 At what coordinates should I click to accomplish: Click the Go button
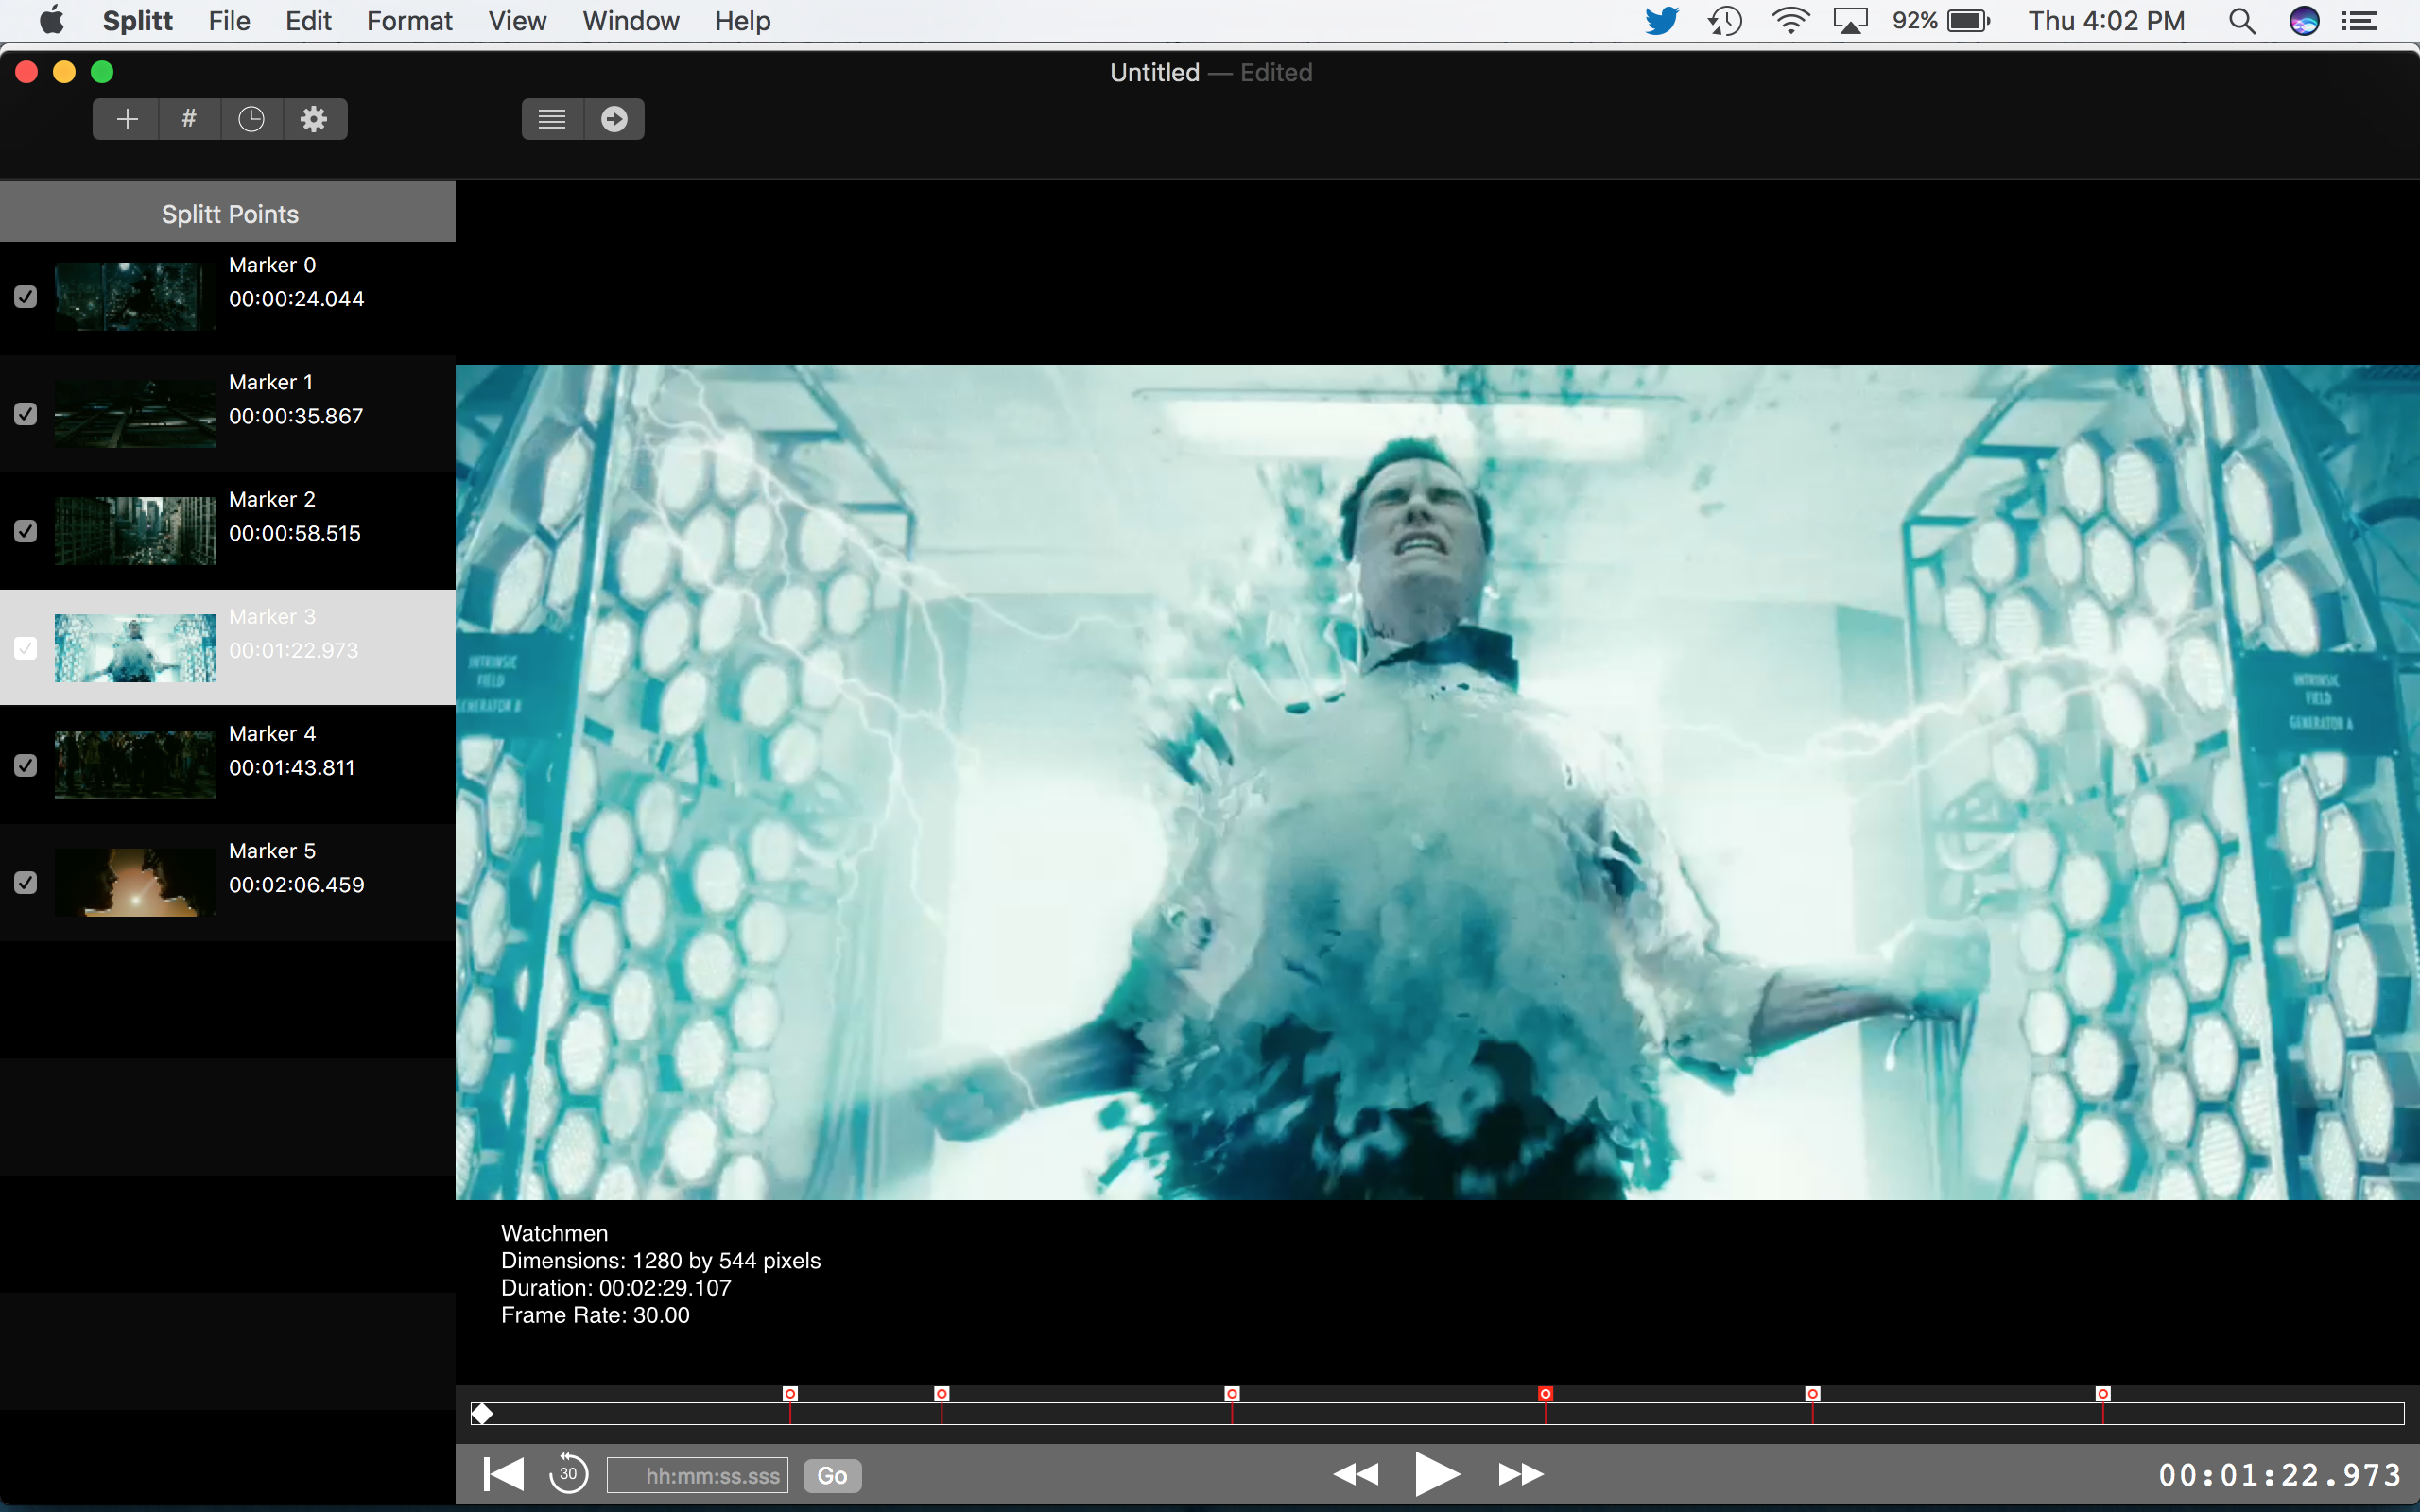832,1475
